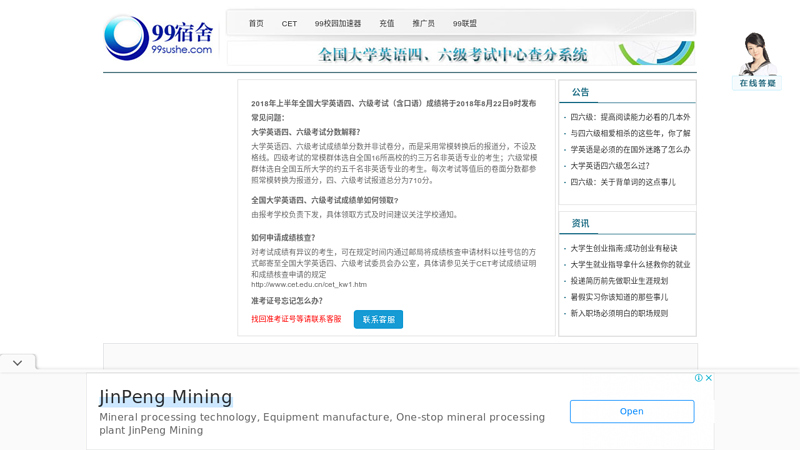Click the heading 如何申请成绩核查?
This screenshot has height=450, width=800.
coord(283,238)
